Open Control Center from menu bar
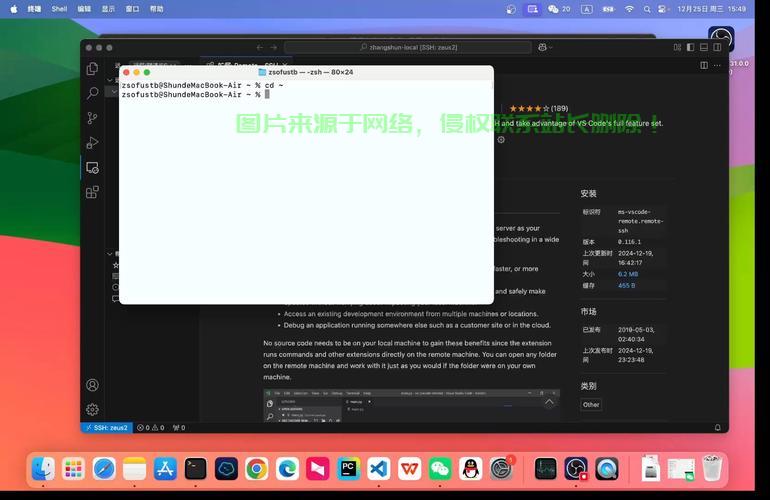The width and height of the screenshot is (770, 500). coord(662,9)
